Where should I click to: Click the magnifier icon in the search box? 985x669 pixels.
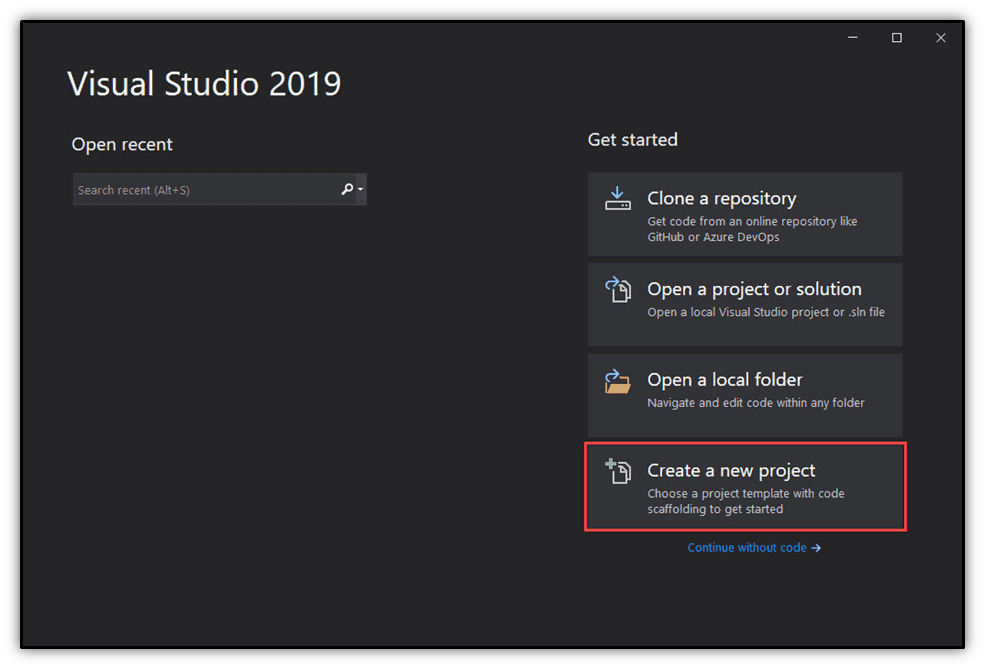click(x=347, y=189)
